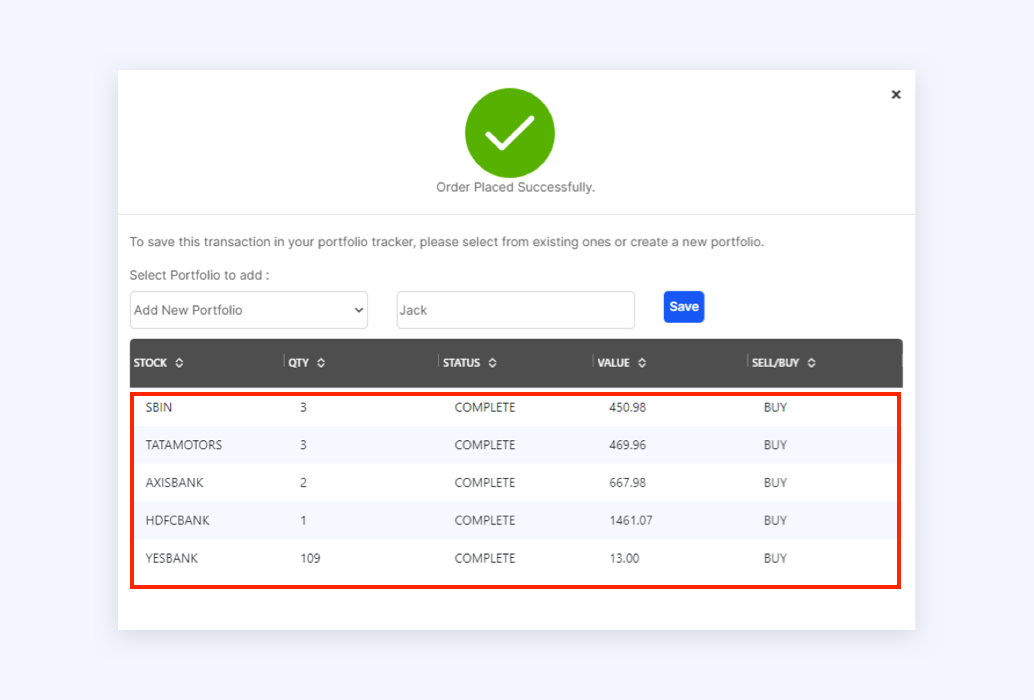This screenshot has width=1034, height=700.
Task: Click quantity 1 in the HDFCBANK row
Action: [303, 520]
